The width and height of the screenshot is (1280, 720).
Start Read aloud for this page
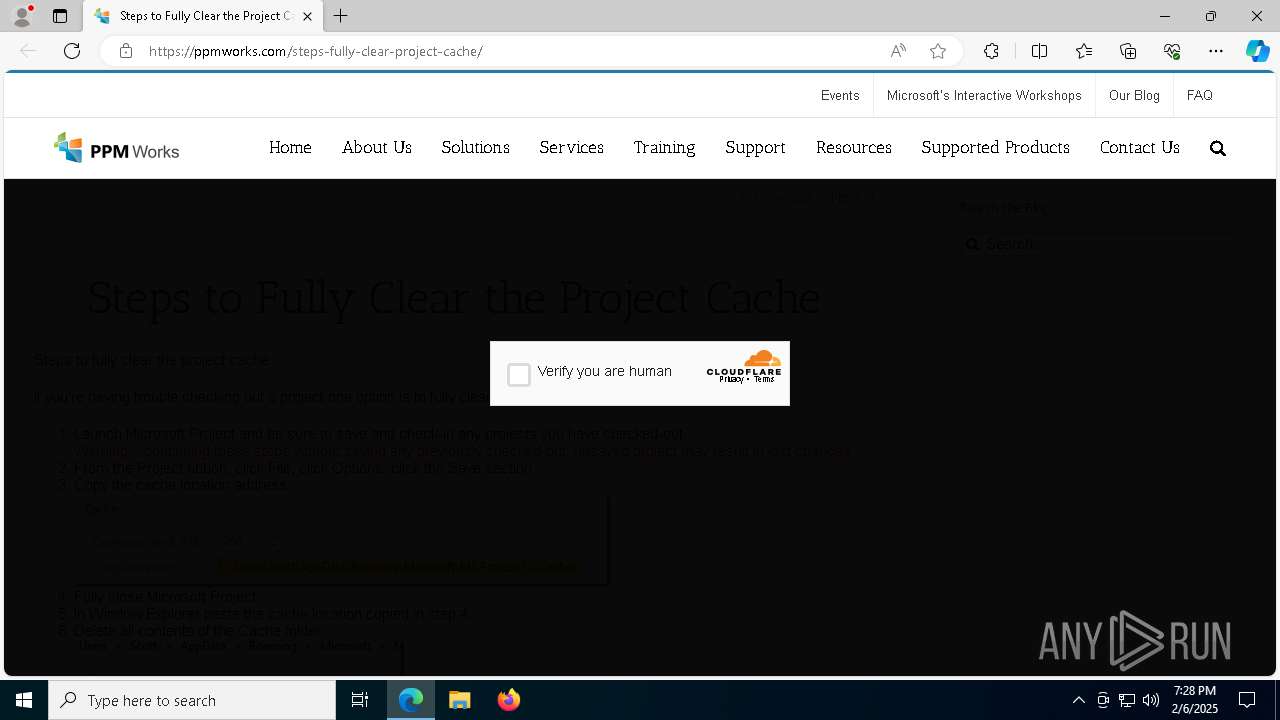(x=898, y=51)
